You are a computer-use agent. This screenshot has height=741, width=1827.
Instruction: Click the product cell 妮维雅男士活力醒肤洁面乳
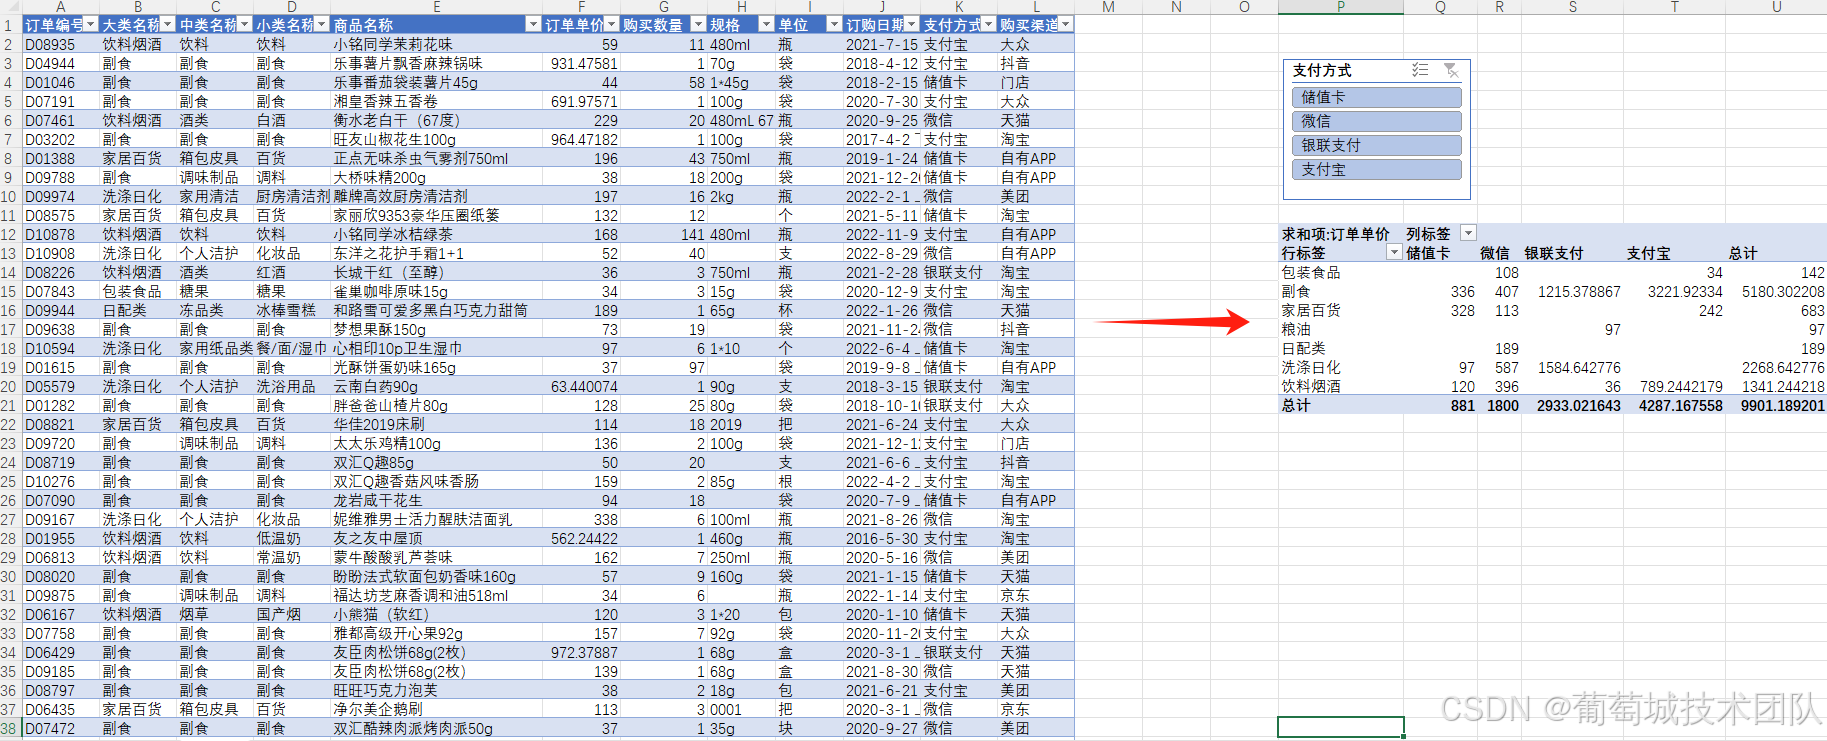tap(436, 519)
